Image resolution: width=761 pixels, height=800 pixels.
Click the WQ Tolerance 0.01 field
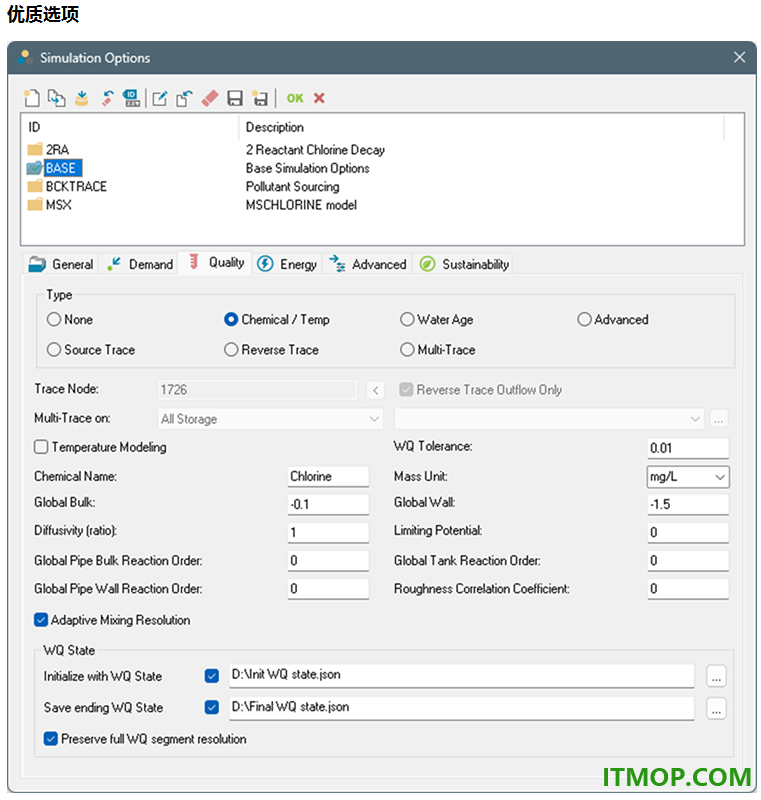coord(688,448)
